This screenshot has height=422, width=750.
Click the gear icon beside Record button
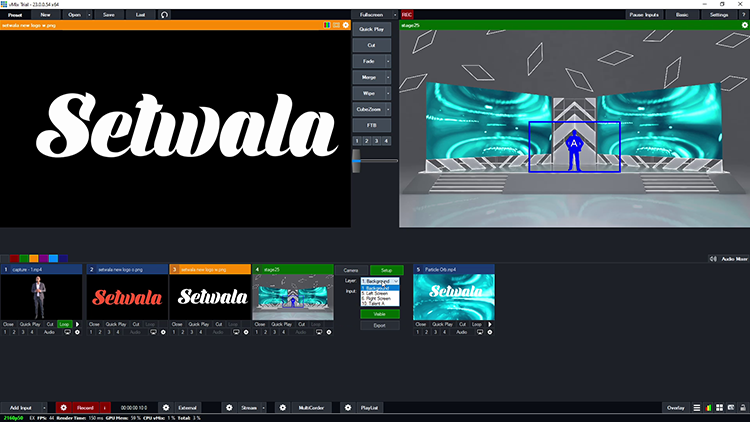click(x=63, y=408)
